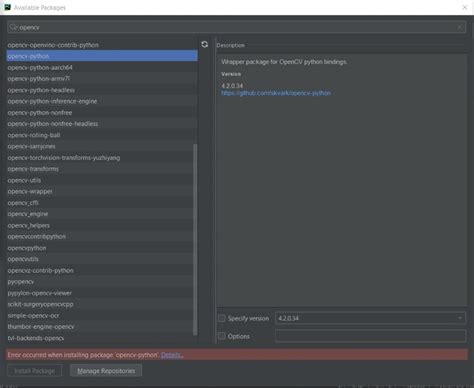Click the Wrapper package description text
The height and width of the screenshot is (388, 474).
[x=284, y=62]
